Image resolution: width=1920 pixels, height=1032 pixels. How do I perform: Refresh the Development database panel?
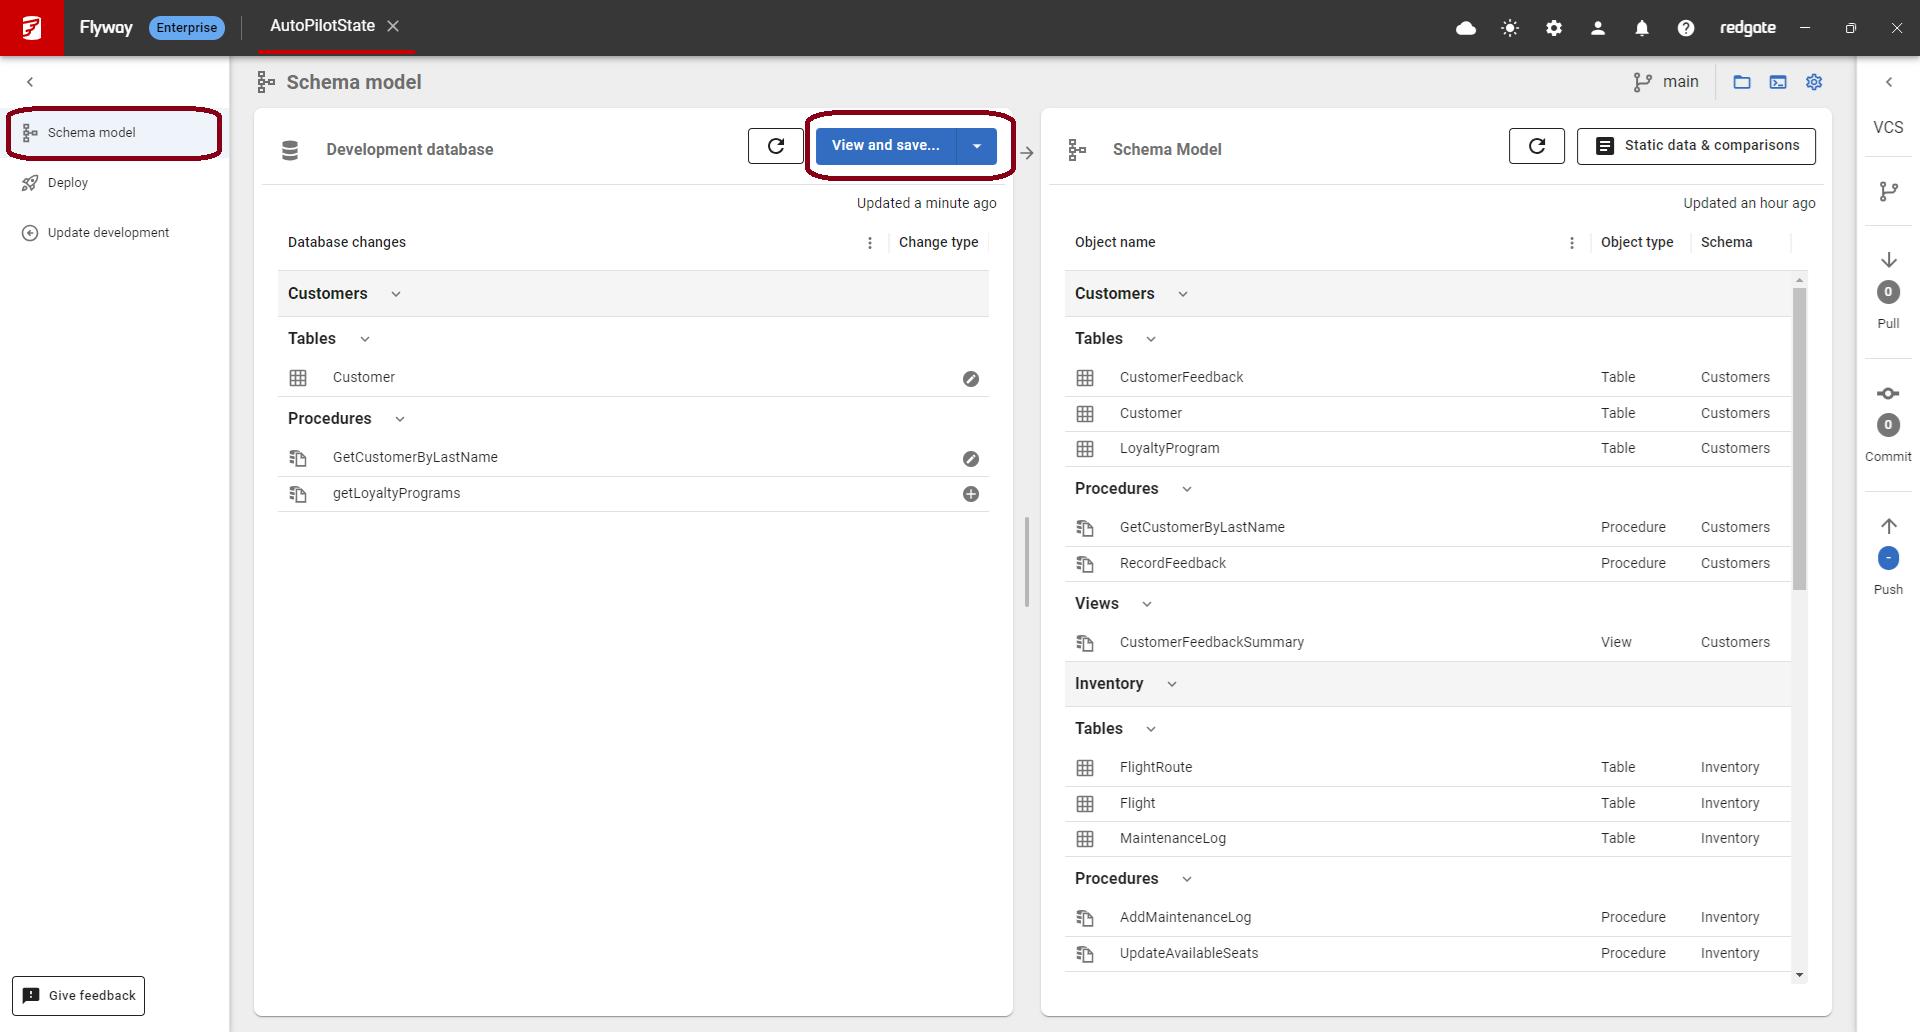click(776, 146)
